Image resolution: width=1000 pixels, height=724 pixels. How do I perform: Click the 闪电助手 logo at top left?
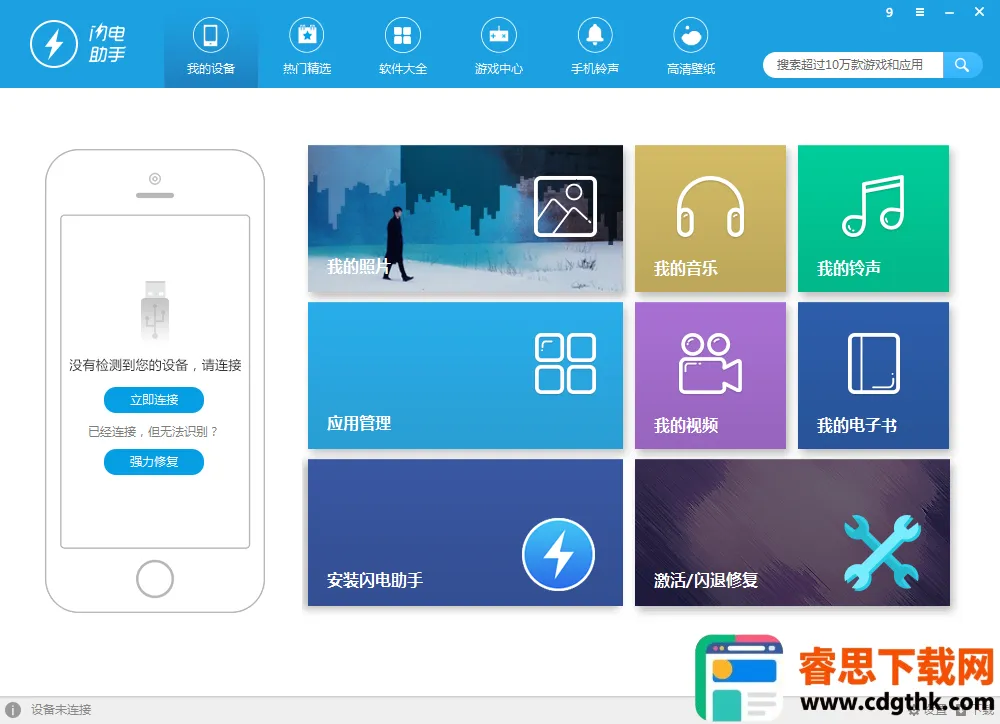[x=77, y=44]
